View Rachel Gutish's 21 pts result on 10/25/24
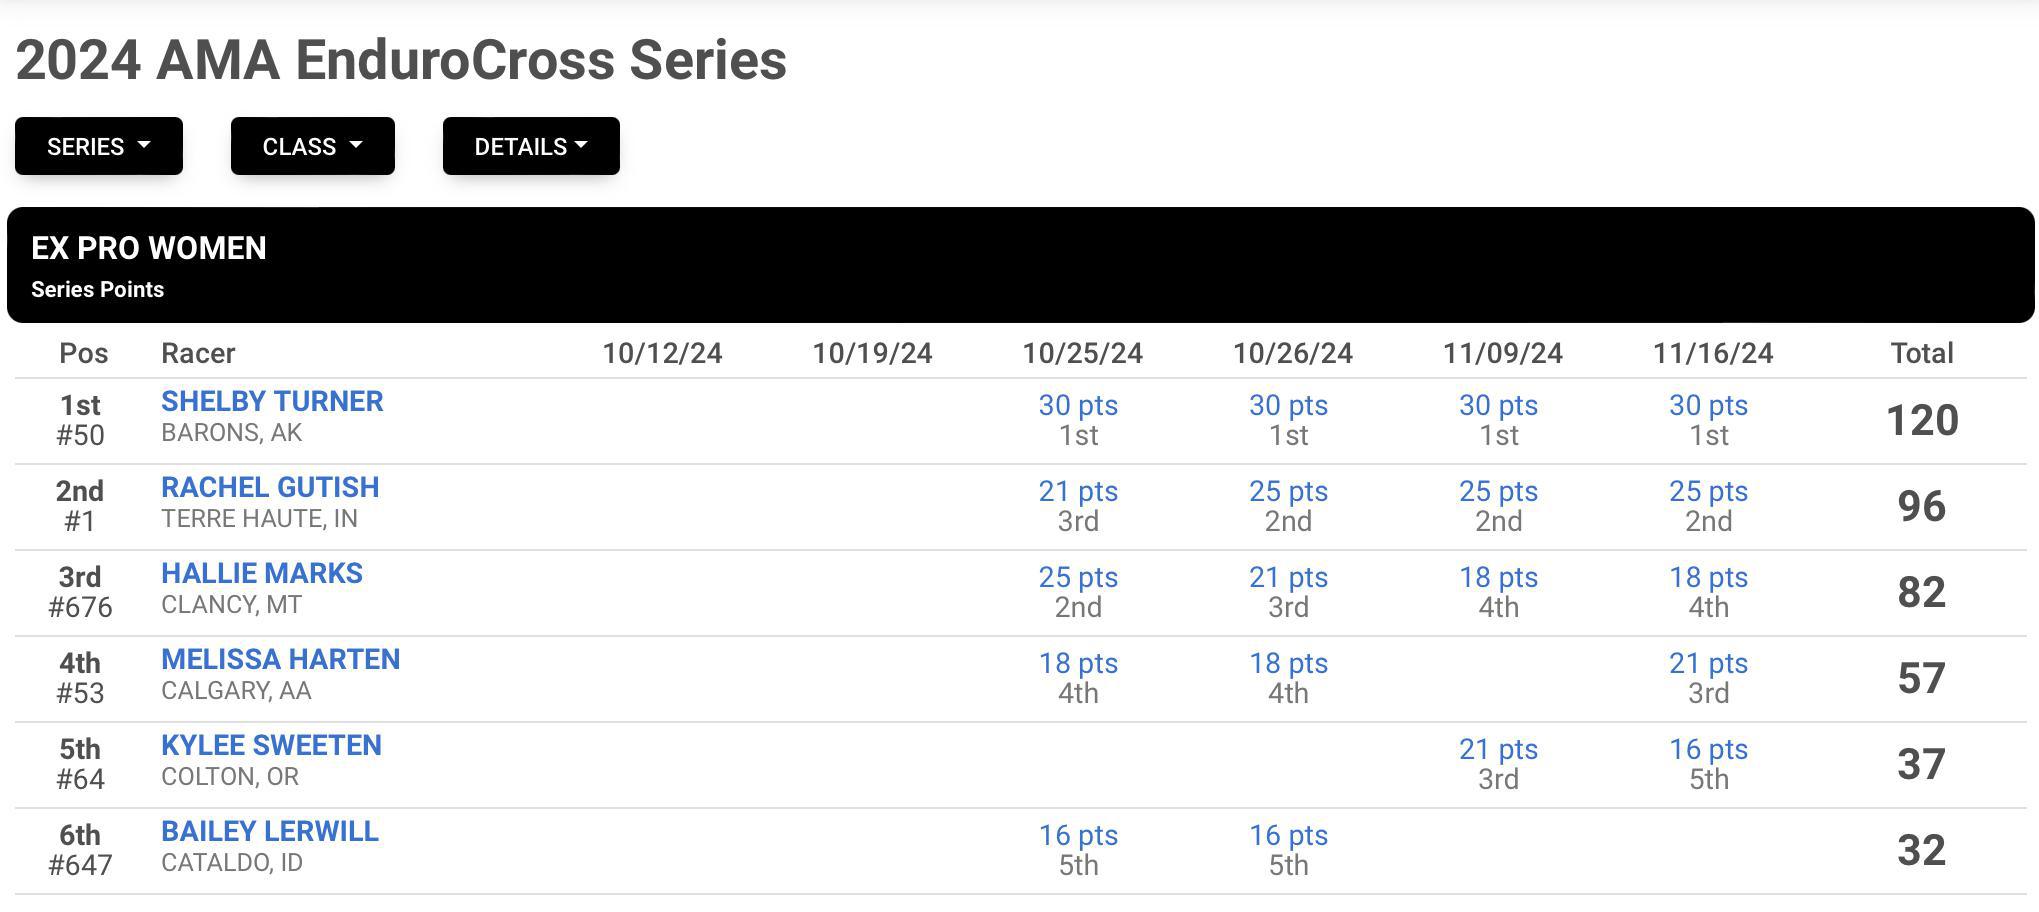The height and width of the screenshot is (912, 2039). (x=1078, y=491)
